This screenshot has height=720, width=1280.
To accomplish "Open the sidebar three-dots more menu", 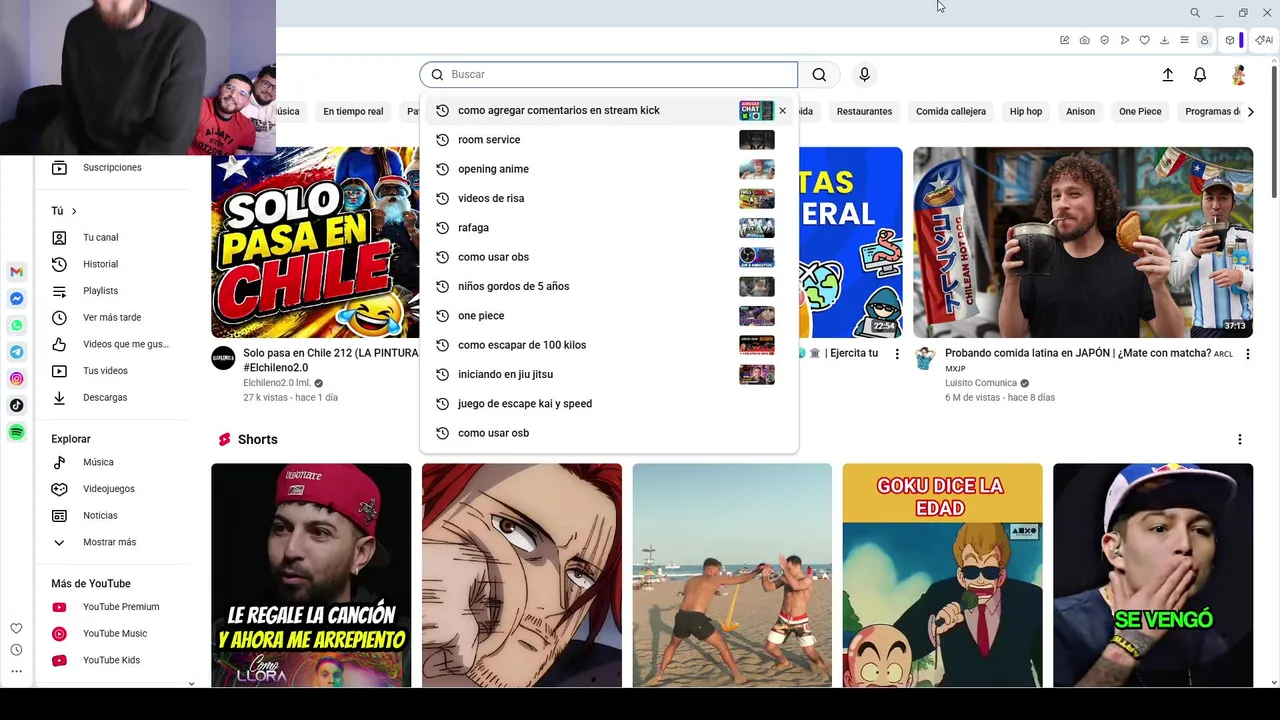I will tap(16, 672).
